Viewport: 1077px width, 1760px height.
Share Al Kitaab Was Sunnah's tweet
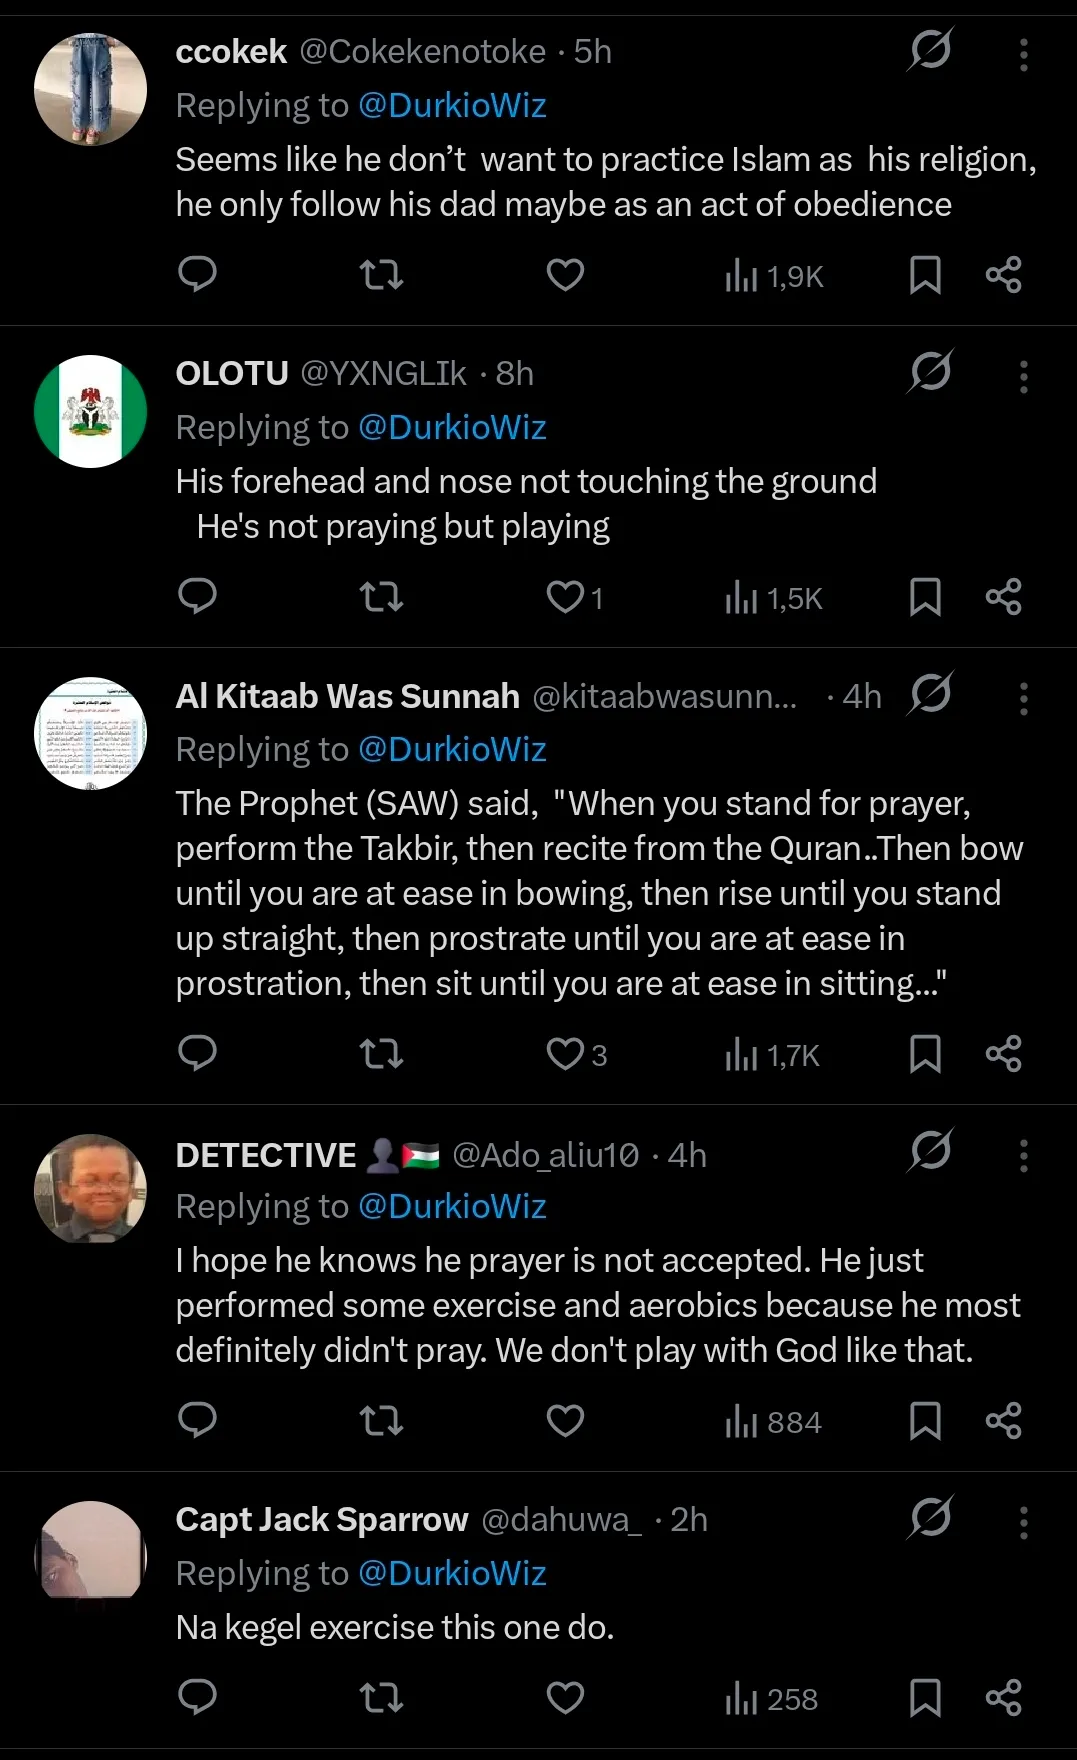(x=1003, y=1054)
